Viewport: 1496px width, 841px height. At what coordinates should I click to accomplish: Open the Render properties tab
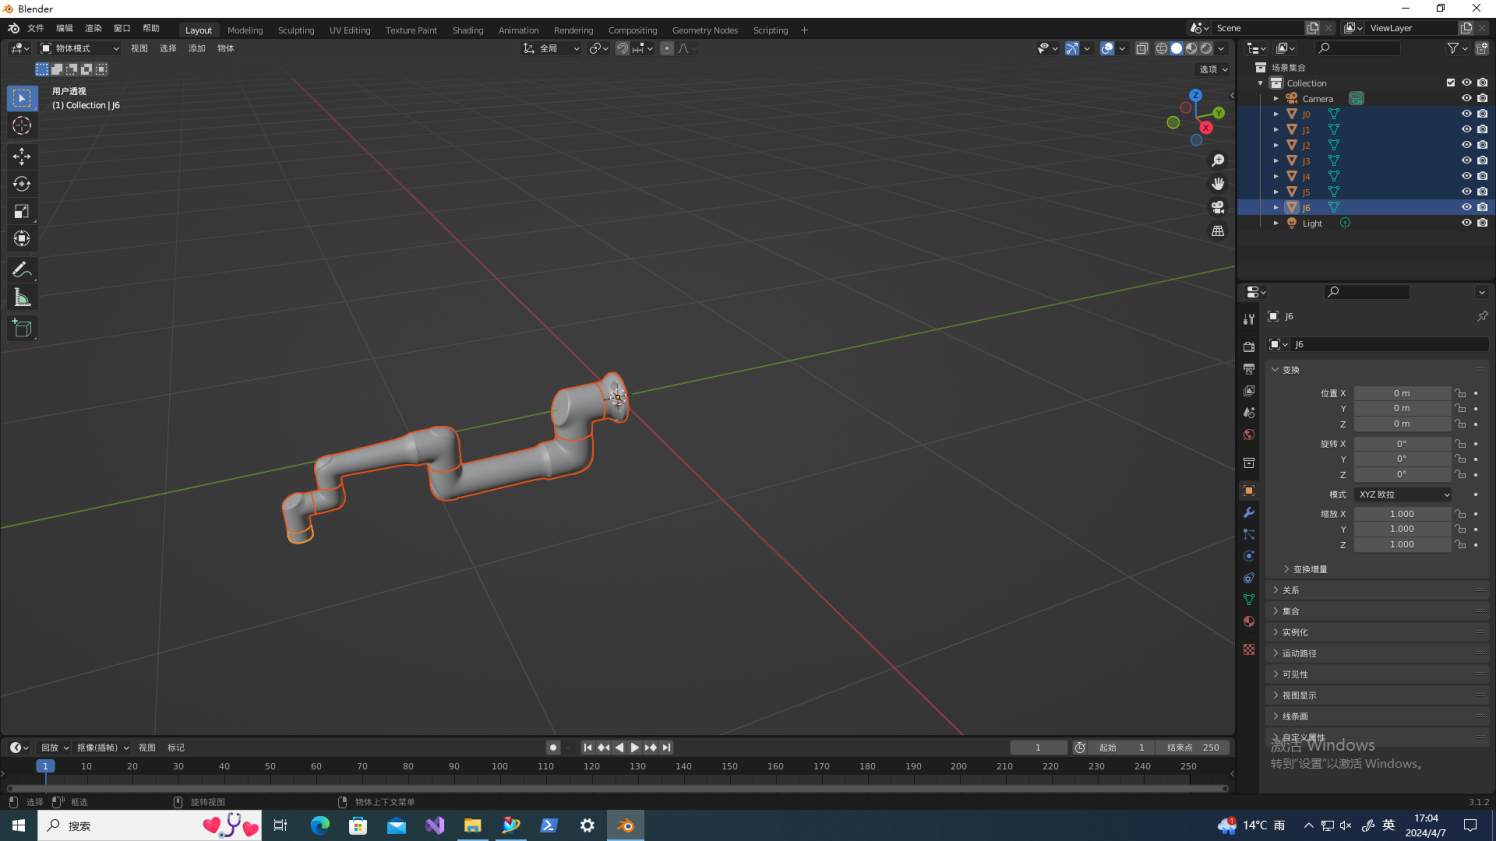(x=1249, y=347)
